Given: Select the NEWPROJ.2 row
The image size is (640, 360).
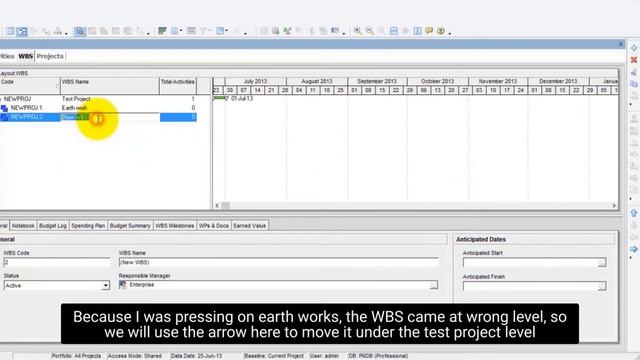Looking at the screenshot, I should tap(98, 118).
